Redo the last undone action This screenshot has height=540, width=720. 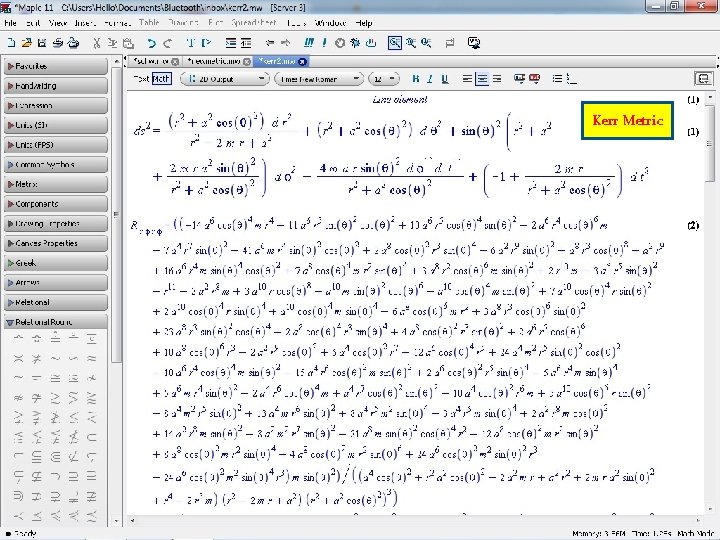[168, 43]
